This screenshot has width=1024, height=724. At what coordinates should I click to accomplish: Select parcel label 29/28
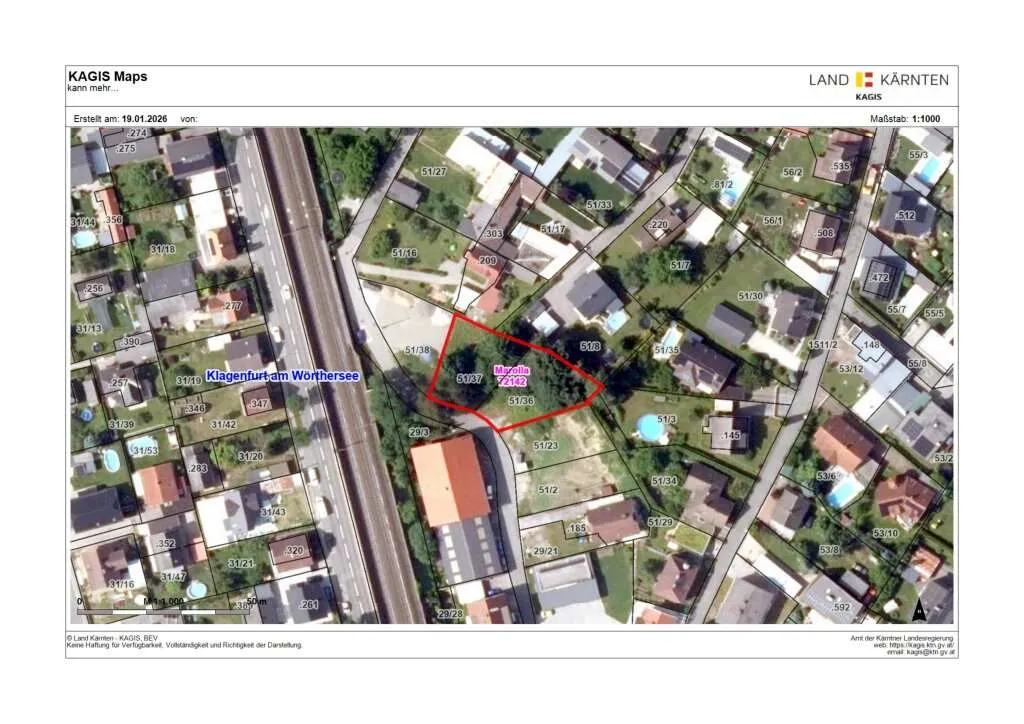point(450,614)
